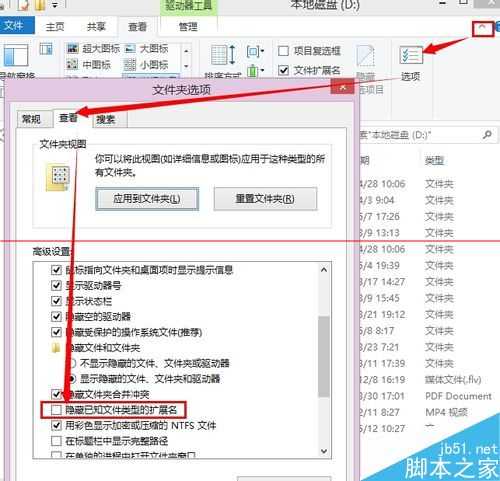500x481 pixels.
Task: Select 中图标 medium icons view
Action: [88, 64]
